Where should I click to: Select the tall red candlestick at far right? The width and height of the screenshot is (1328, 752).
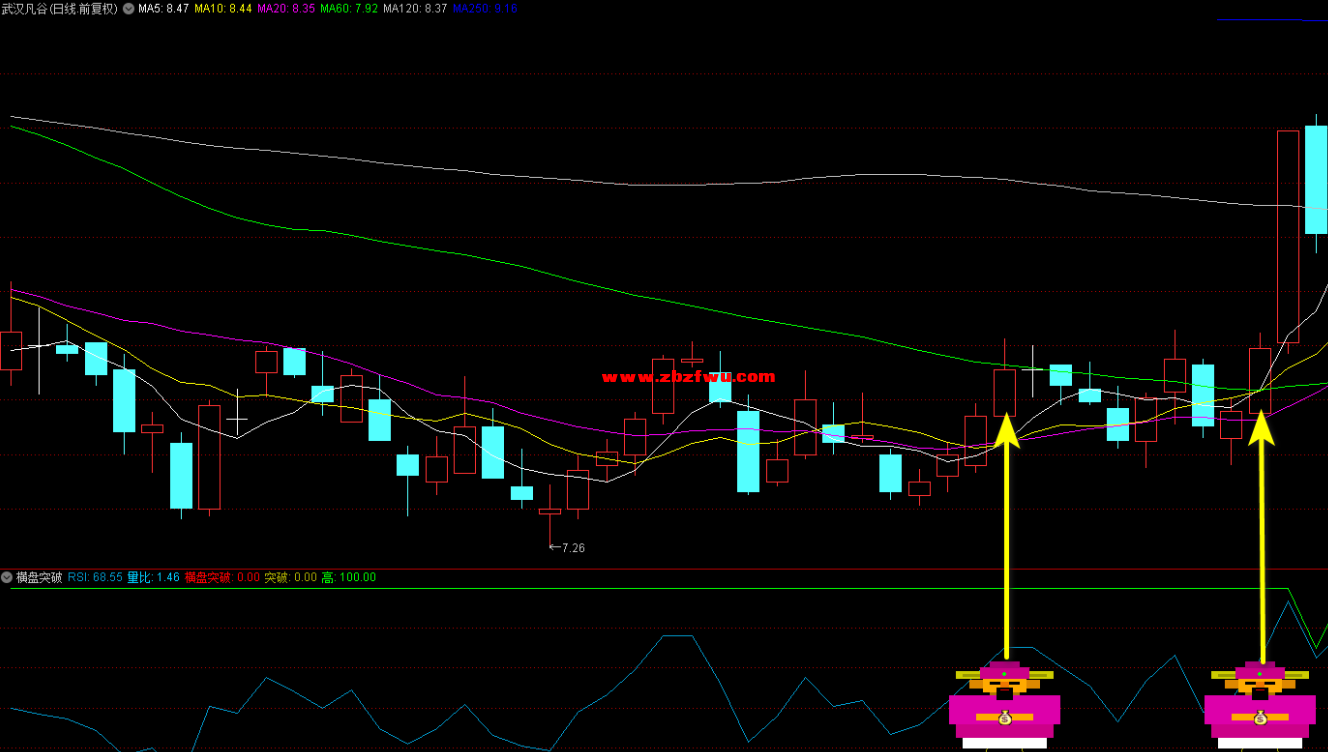1288,237
